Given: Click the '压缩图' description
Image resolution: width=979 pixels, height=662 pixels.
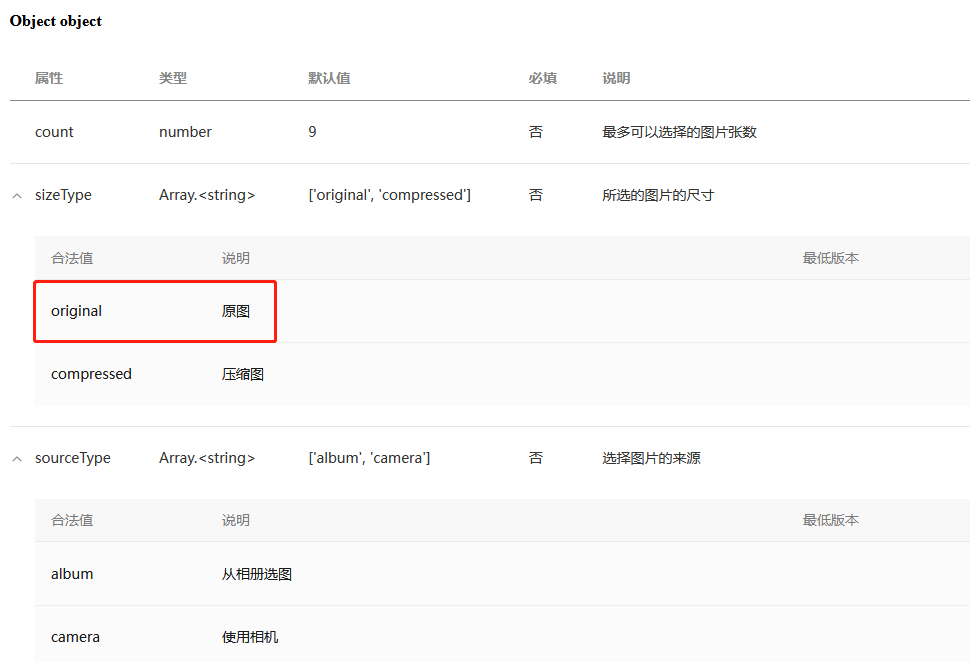Looking at the screenshot, I should click(243, 374).
